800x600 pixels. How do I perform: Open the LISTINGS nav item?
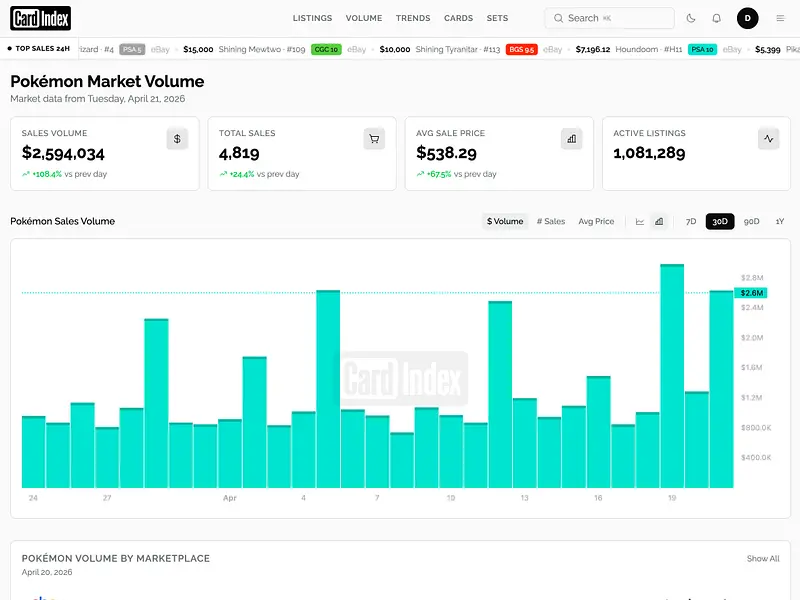click(312, 18)
